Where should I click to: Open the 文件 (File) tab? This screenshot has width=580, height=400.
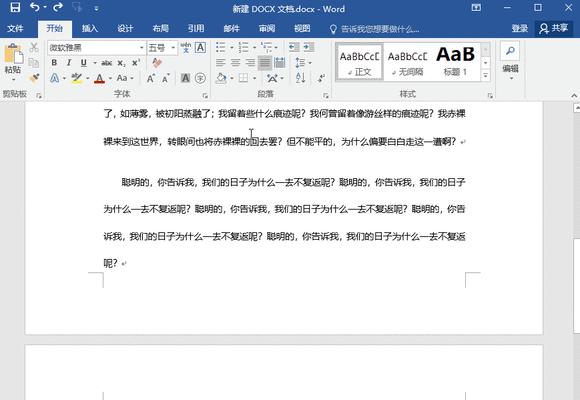click(15, 28)
